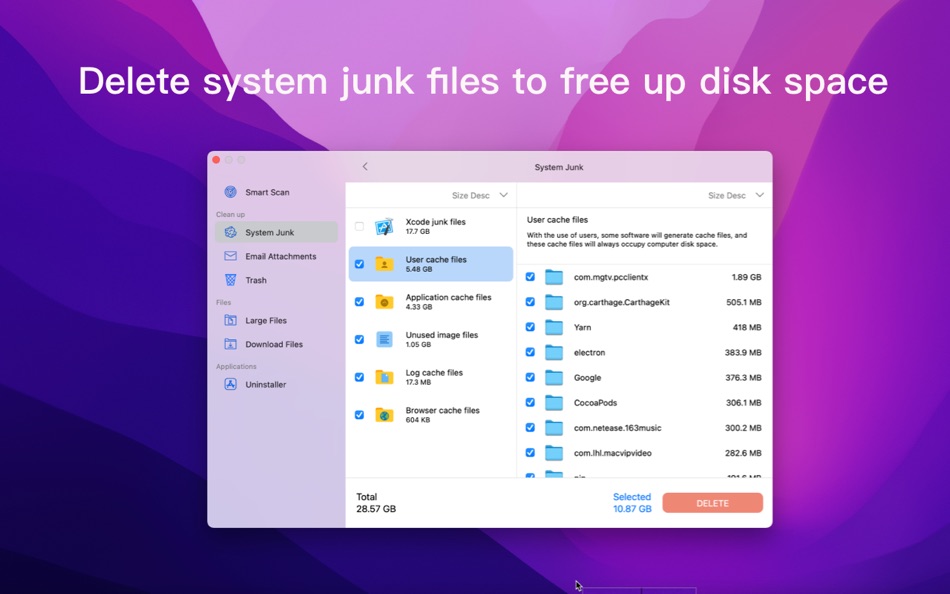Click the 505.1 MB size value
This screenshot has width=950, height=594.
[743, 302]
